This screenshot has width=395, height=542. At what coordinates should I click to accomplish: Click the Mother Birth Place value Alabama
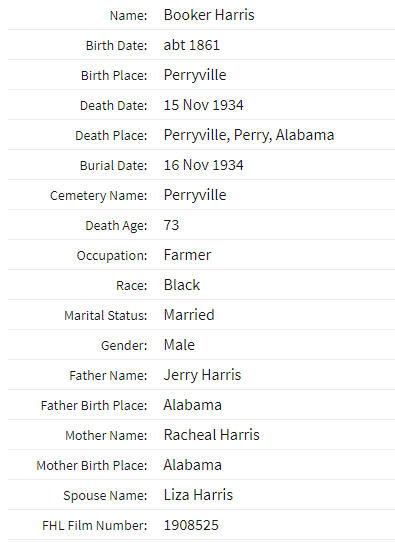pos(192,465)
